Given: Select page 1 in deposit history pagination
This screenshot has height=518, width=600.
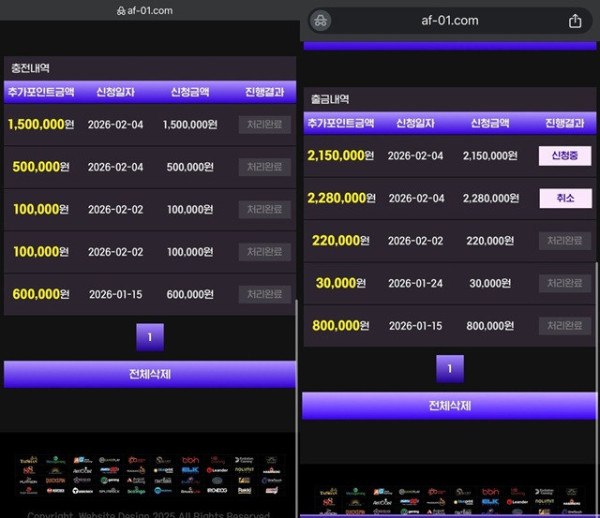Looking at the screenshot, I should coord(149,337).
